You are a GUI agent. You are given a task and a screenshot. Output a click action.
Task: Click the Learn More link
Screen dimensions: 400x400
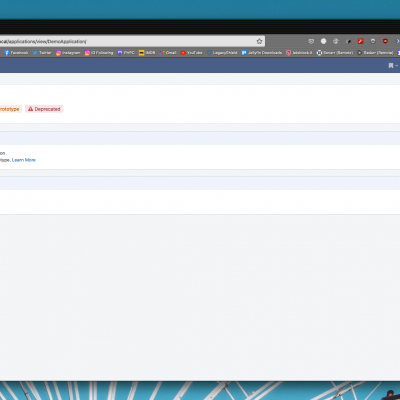point(24,160)
